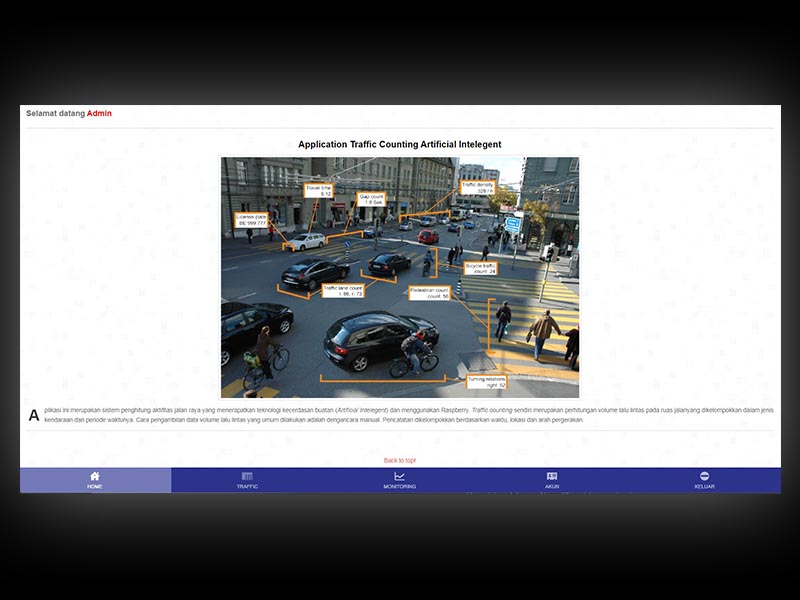Go to the AKUN tab label
Image resolution: width=800 pixels, height=600 pixels.
(x=552, y=487)
